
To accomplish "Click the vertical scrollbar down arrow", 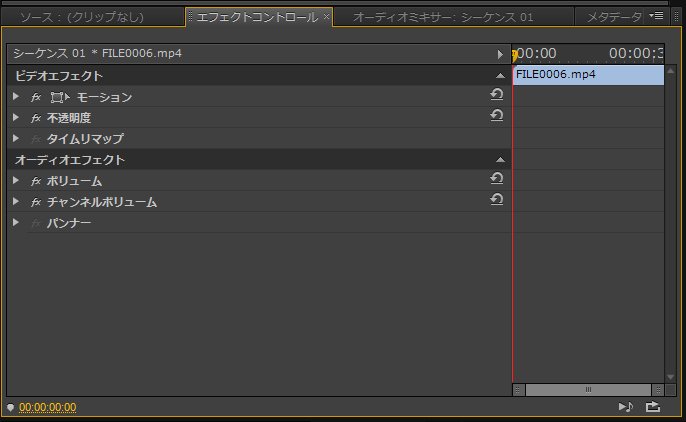I will (x=670, y=377).
